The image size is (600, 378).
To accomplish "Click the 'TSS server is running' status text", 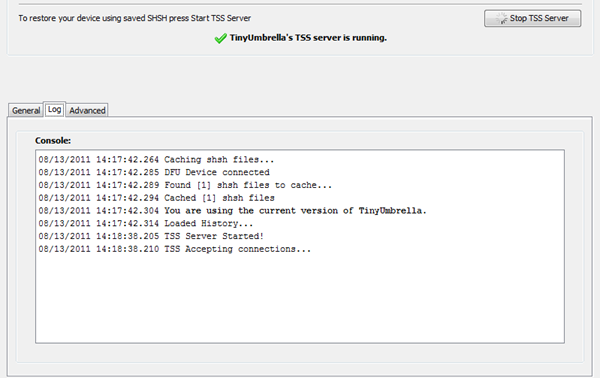I will coord(308,38).
